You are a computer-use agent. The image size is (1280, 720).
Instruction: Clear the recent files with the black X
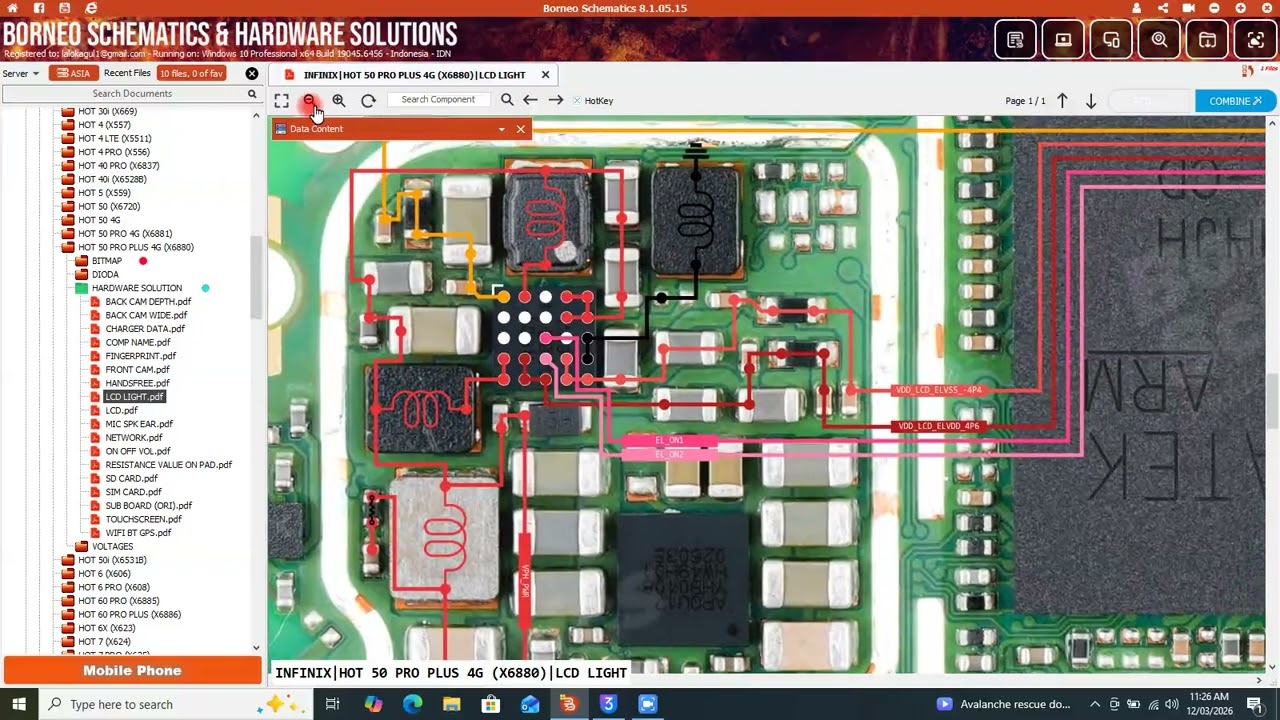[x=252, y=73]
